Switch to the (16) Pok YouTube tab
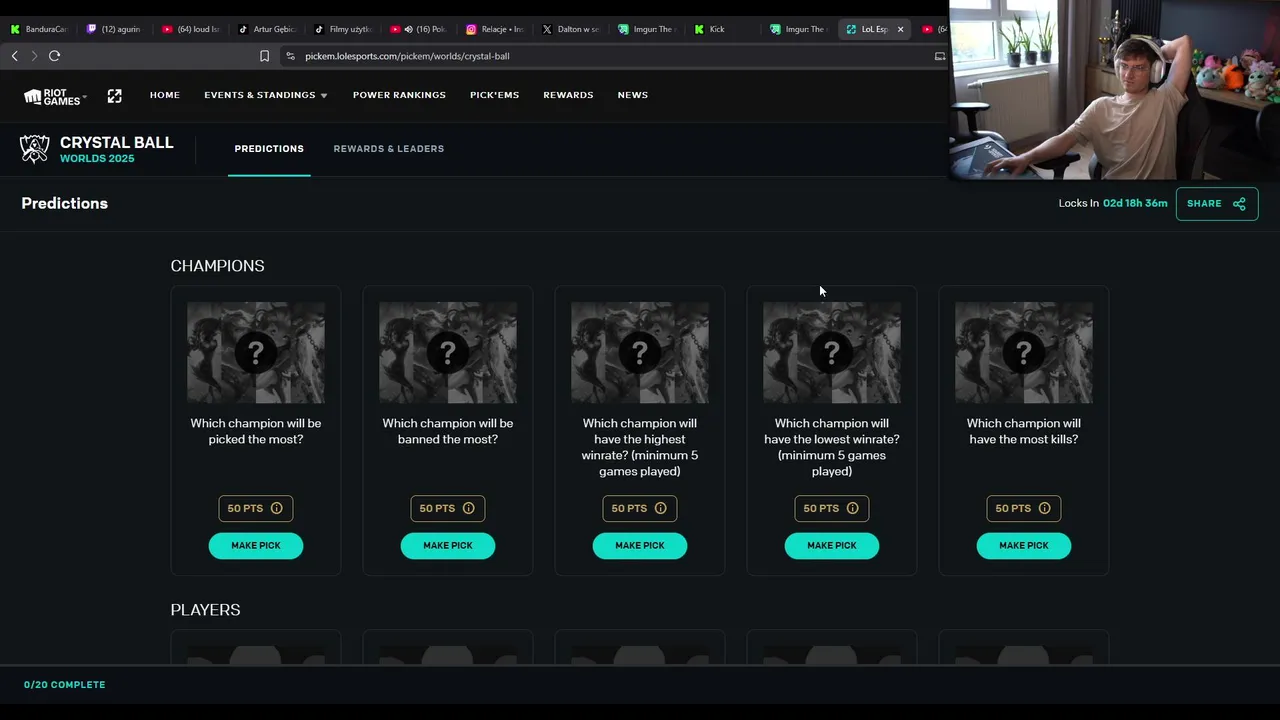Image resolution: width=1280 pixels, height=720 pixels. [x=420, y=29]
